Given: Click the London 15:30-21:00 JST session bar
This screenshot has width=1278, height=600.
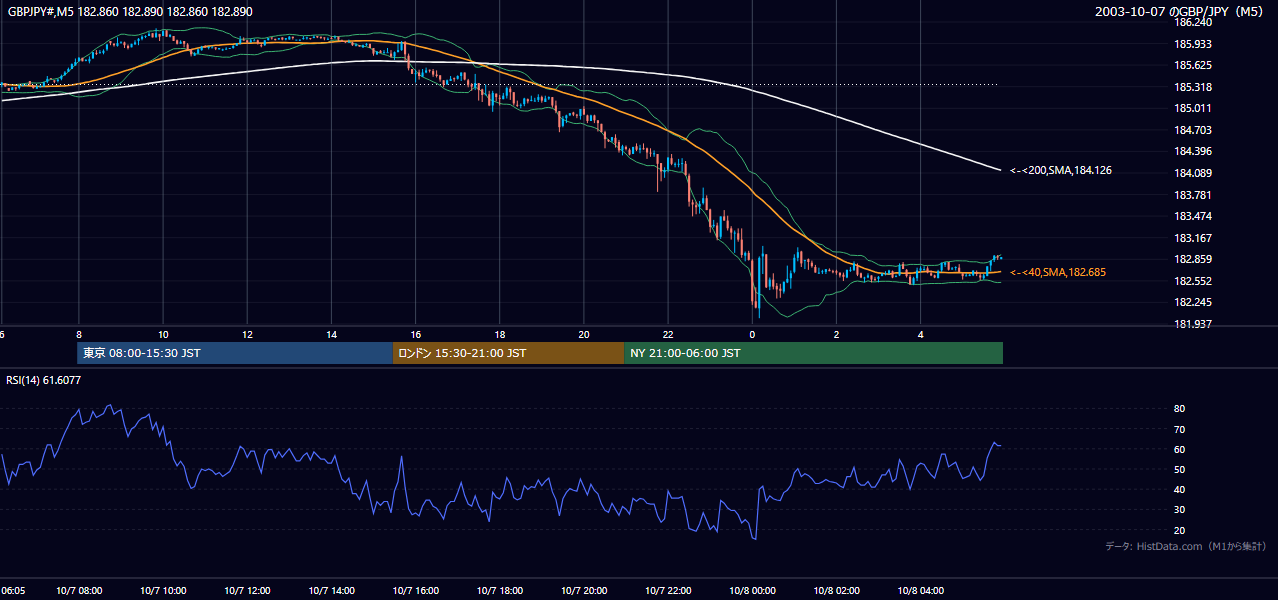Looking at the screenshot, I should point(508,353).
